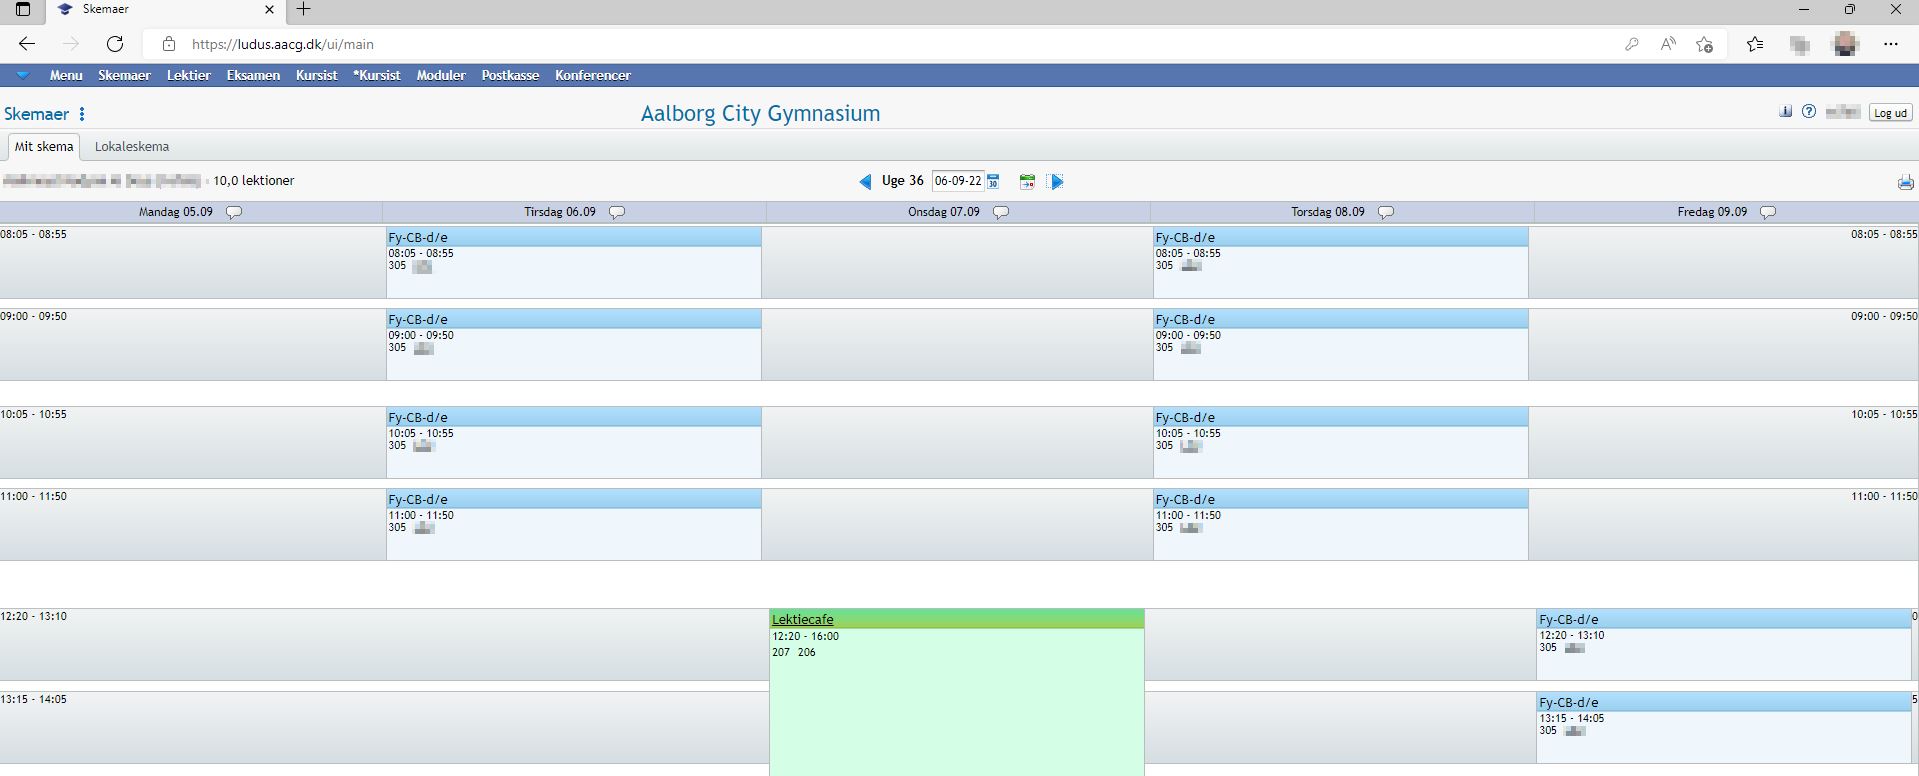
Task: Expand the blue dropdown arrow left of Menu
Action: pos(22,75)
